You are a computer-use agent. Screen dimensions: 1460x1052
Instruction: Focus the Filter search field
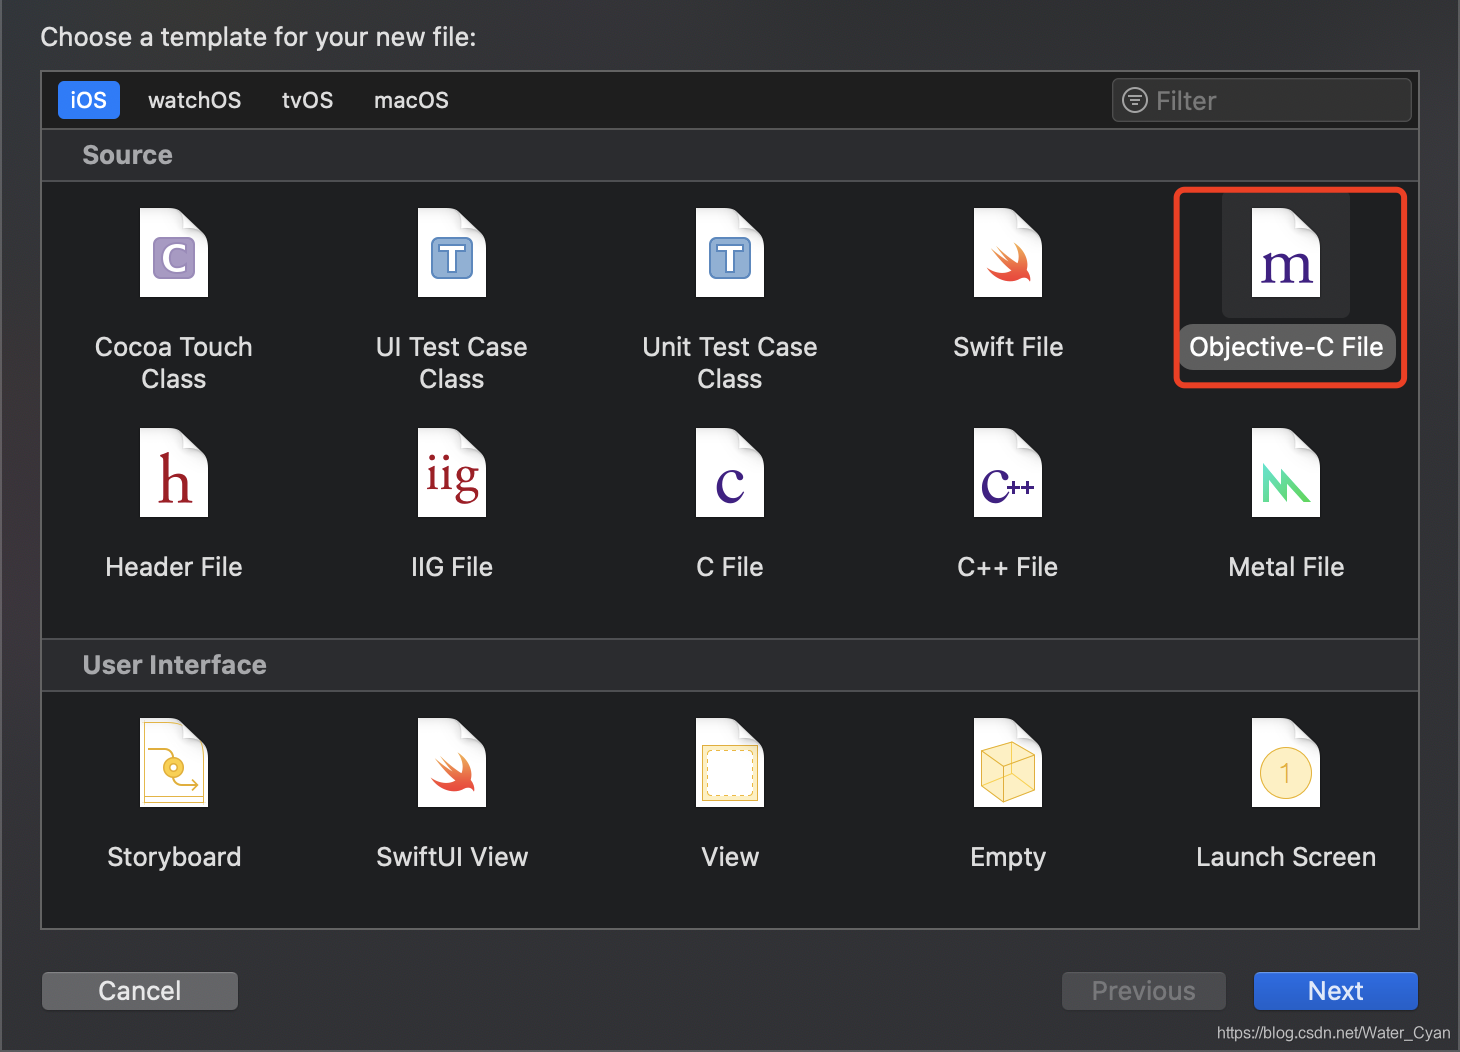(1262, 100)
